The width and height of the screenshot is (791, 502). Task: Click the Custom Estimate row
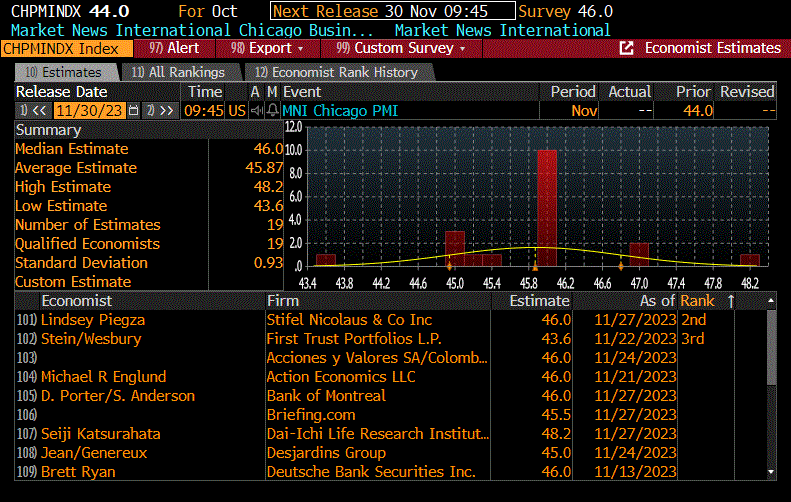point(148,282)
